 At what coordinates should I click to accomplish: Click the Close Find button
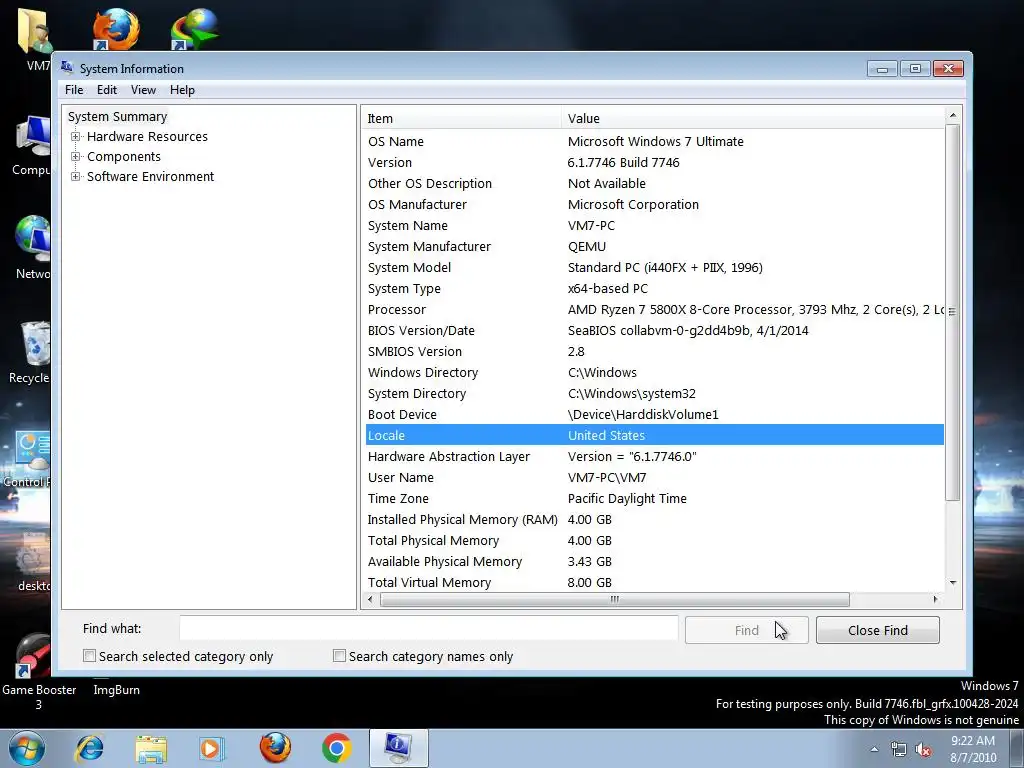point(878,630)
